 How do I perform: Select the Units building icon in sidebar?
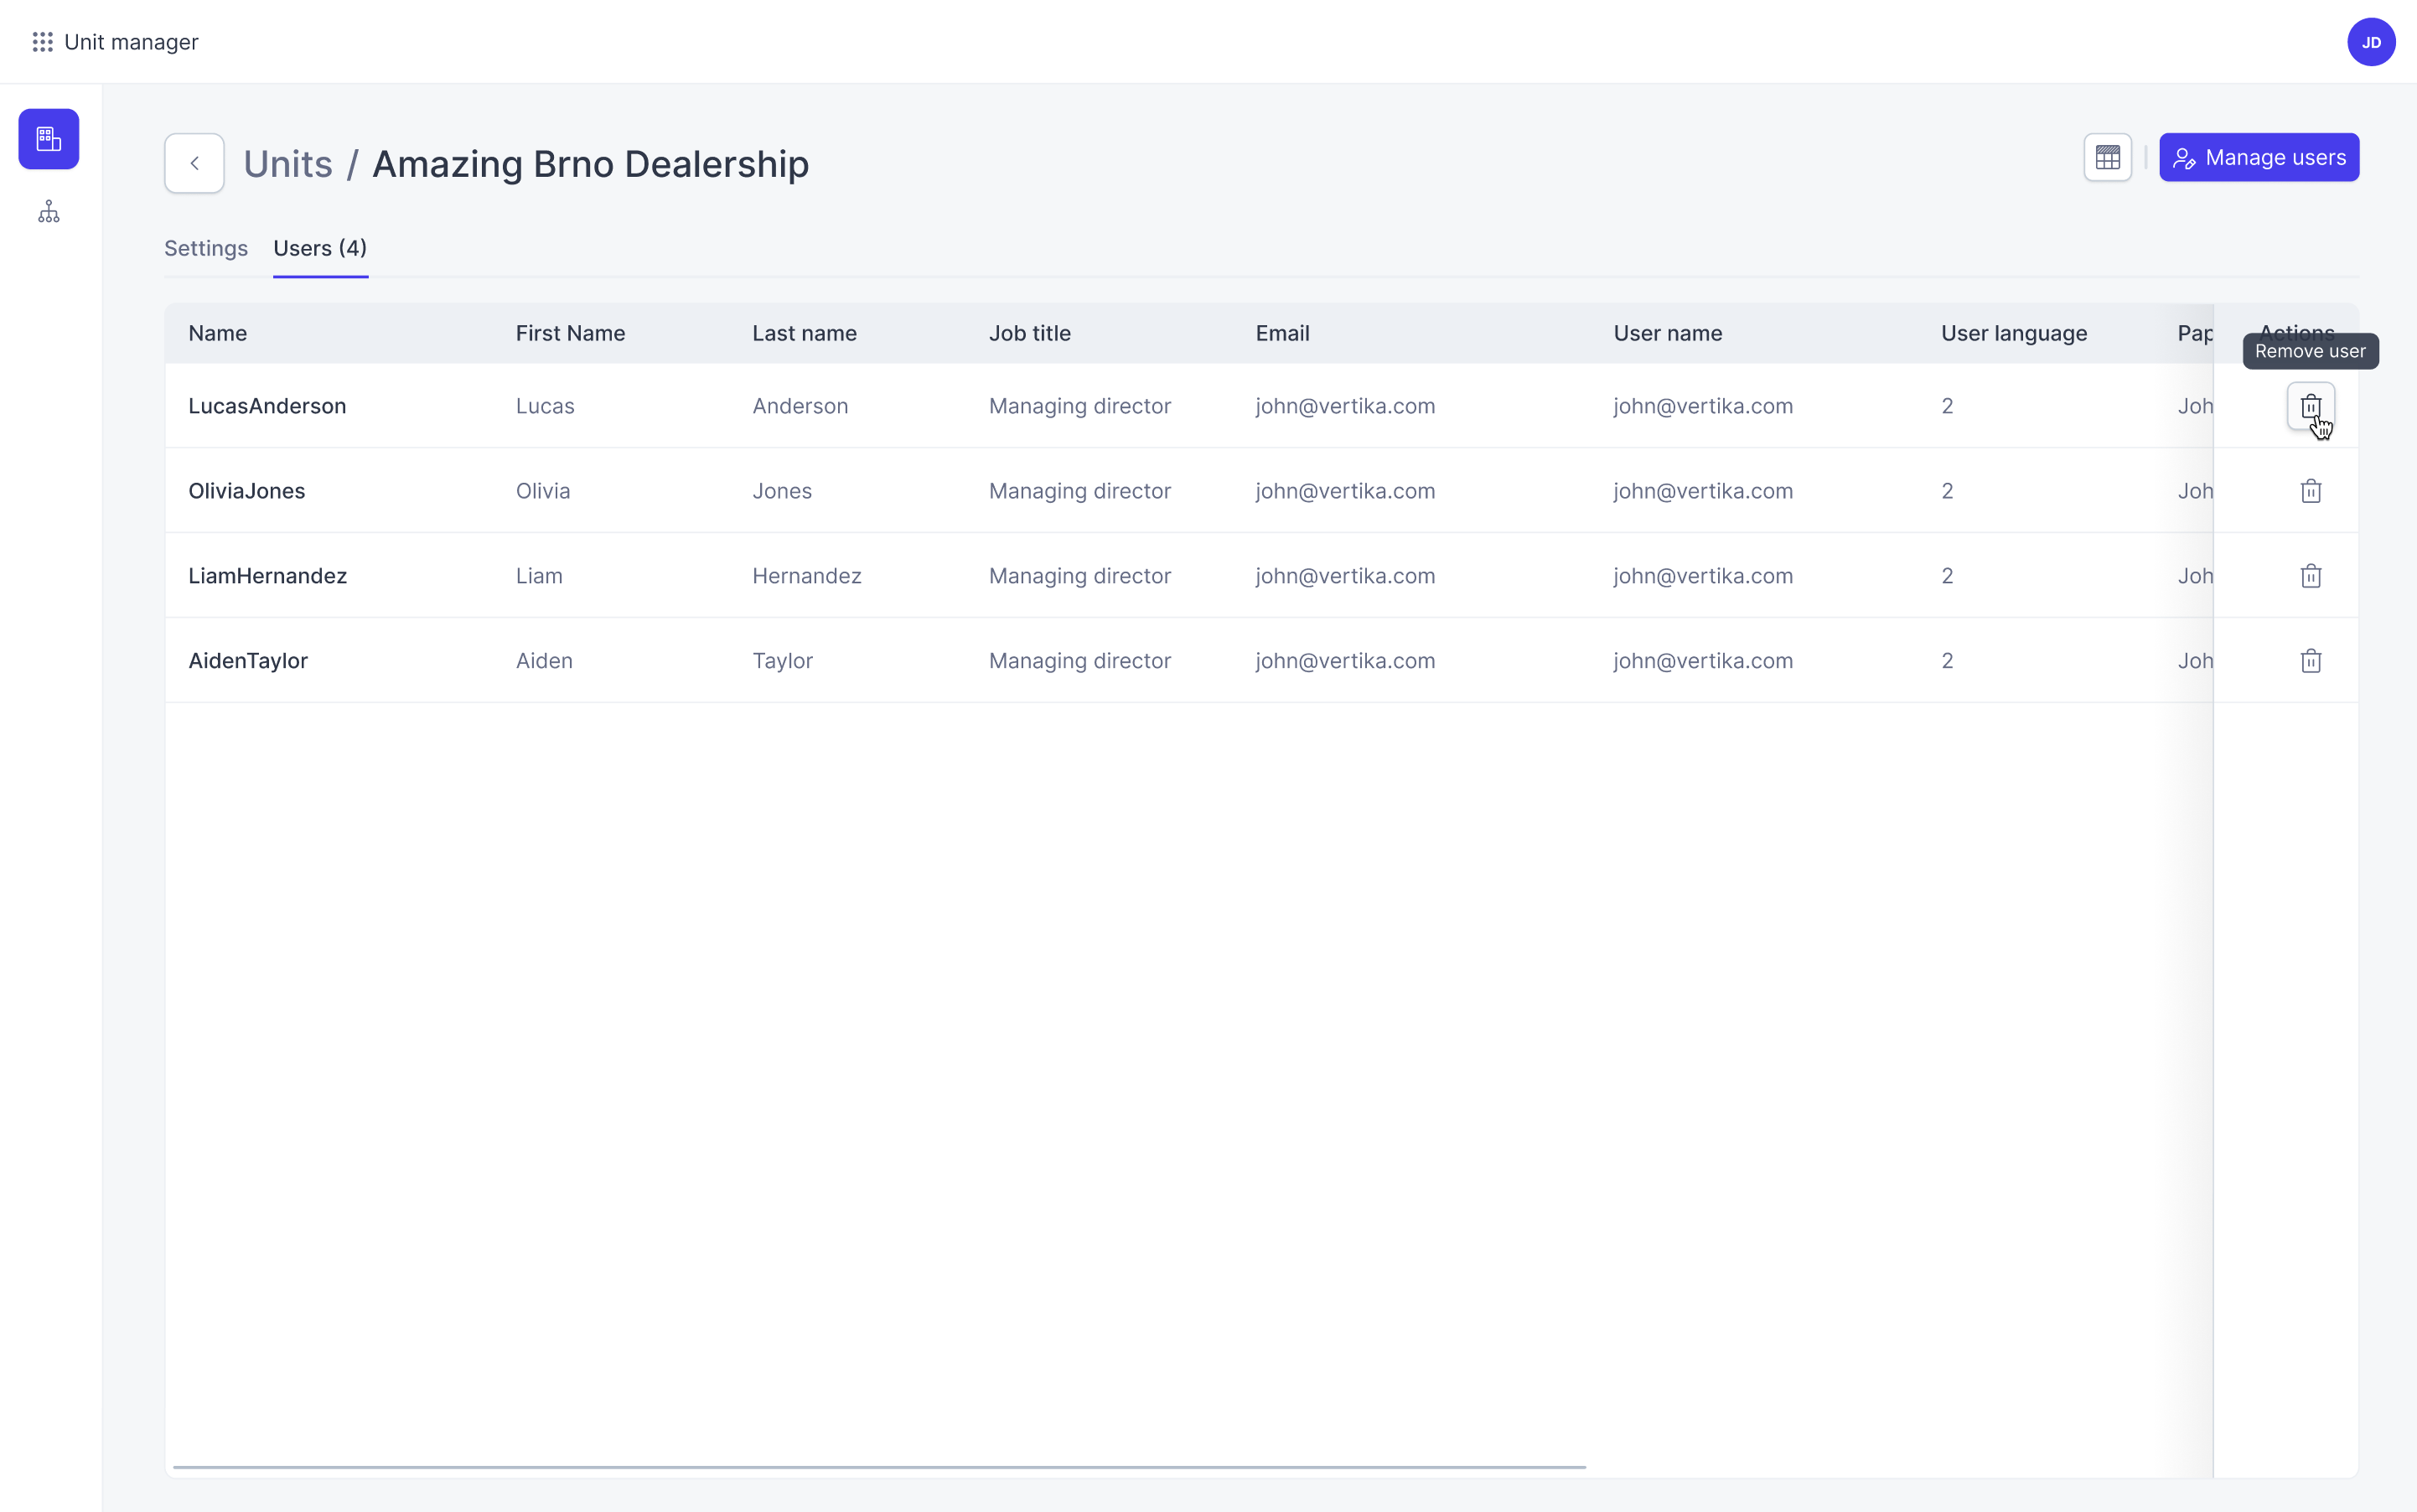(49, 139)
